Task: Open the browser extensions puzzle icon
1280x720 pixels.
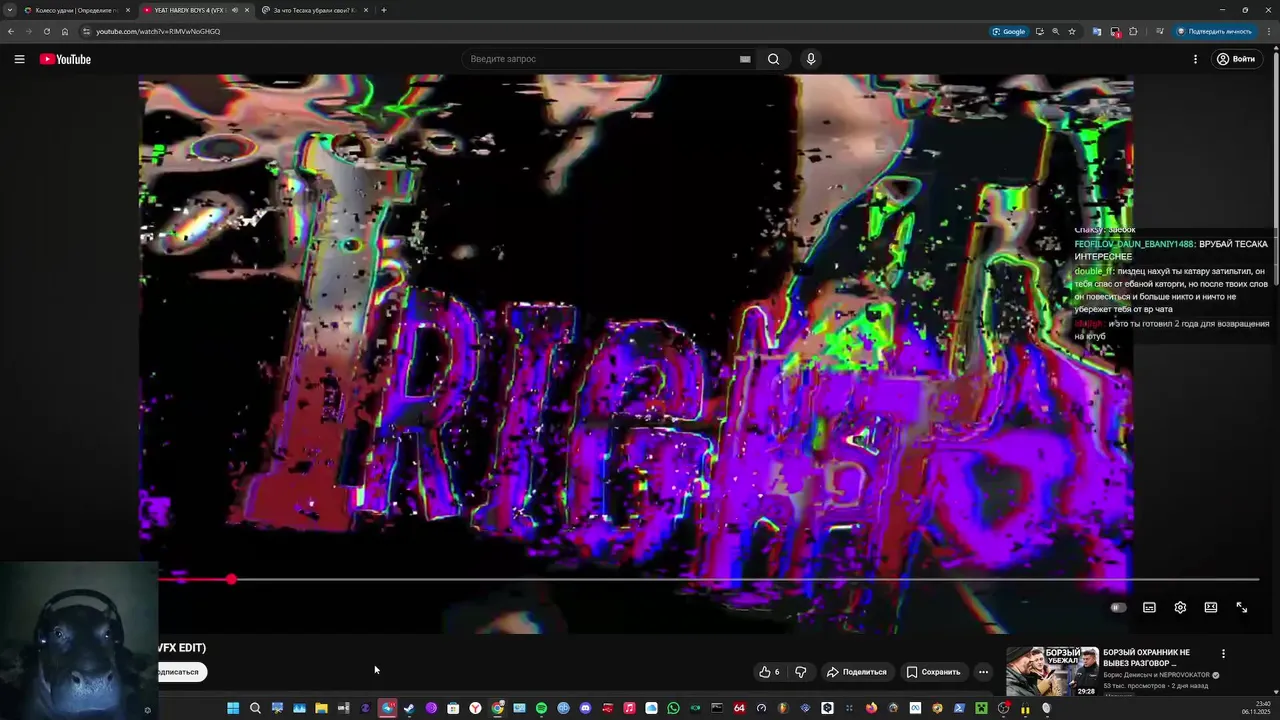Action: pos(1133,31)
